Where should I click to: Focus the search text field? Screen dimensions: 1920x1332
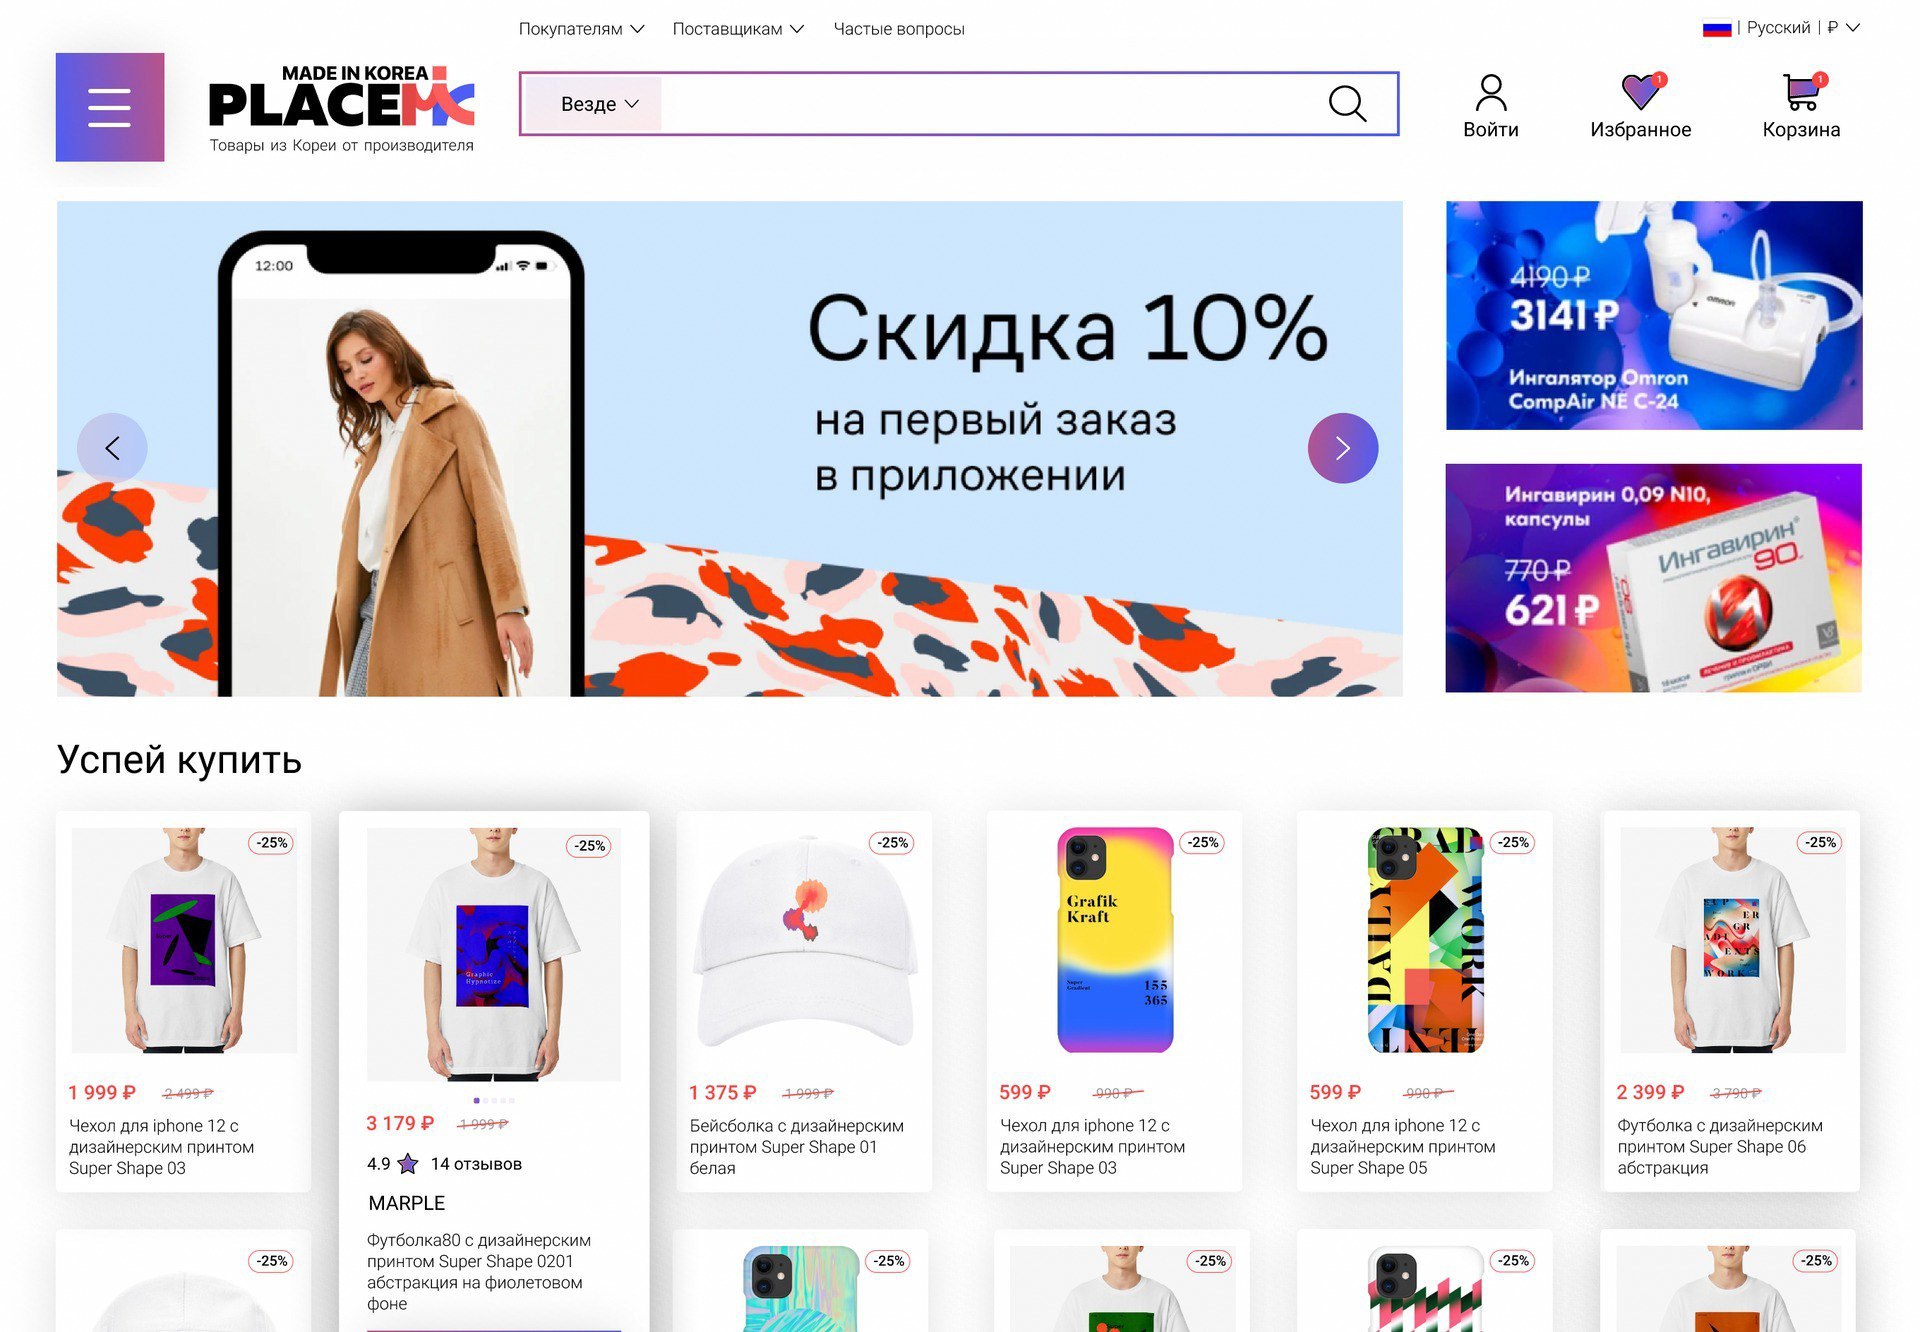click(x=990, y=104)
